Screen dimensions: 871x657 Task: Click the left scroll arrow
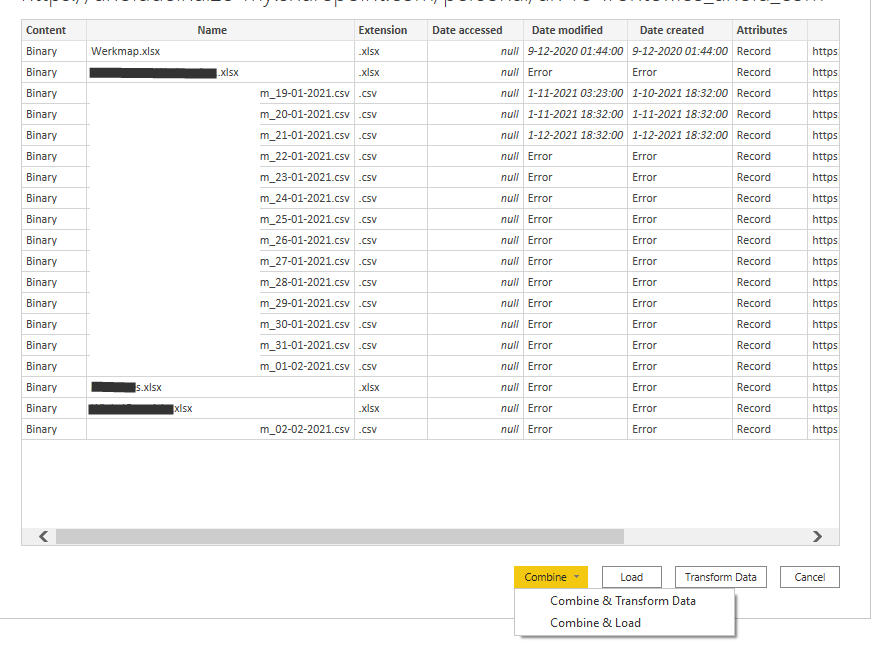(43, 536)
